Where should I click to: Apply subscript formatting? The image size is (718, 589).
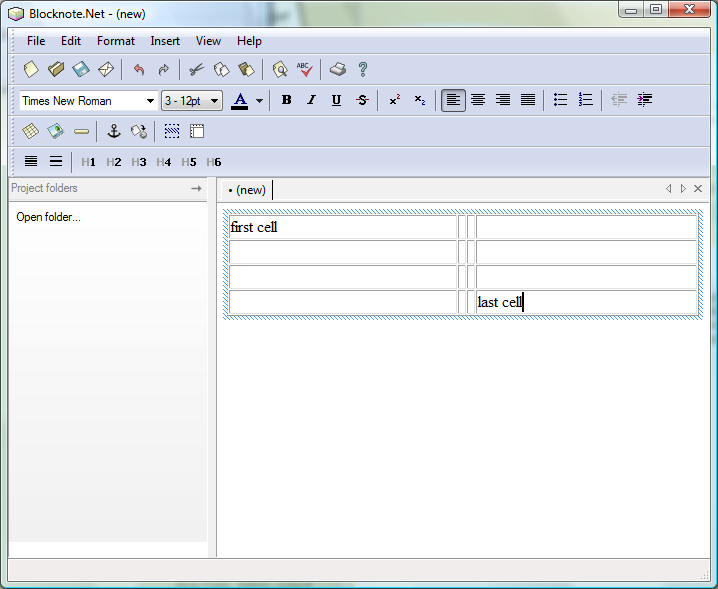[420, 100]
